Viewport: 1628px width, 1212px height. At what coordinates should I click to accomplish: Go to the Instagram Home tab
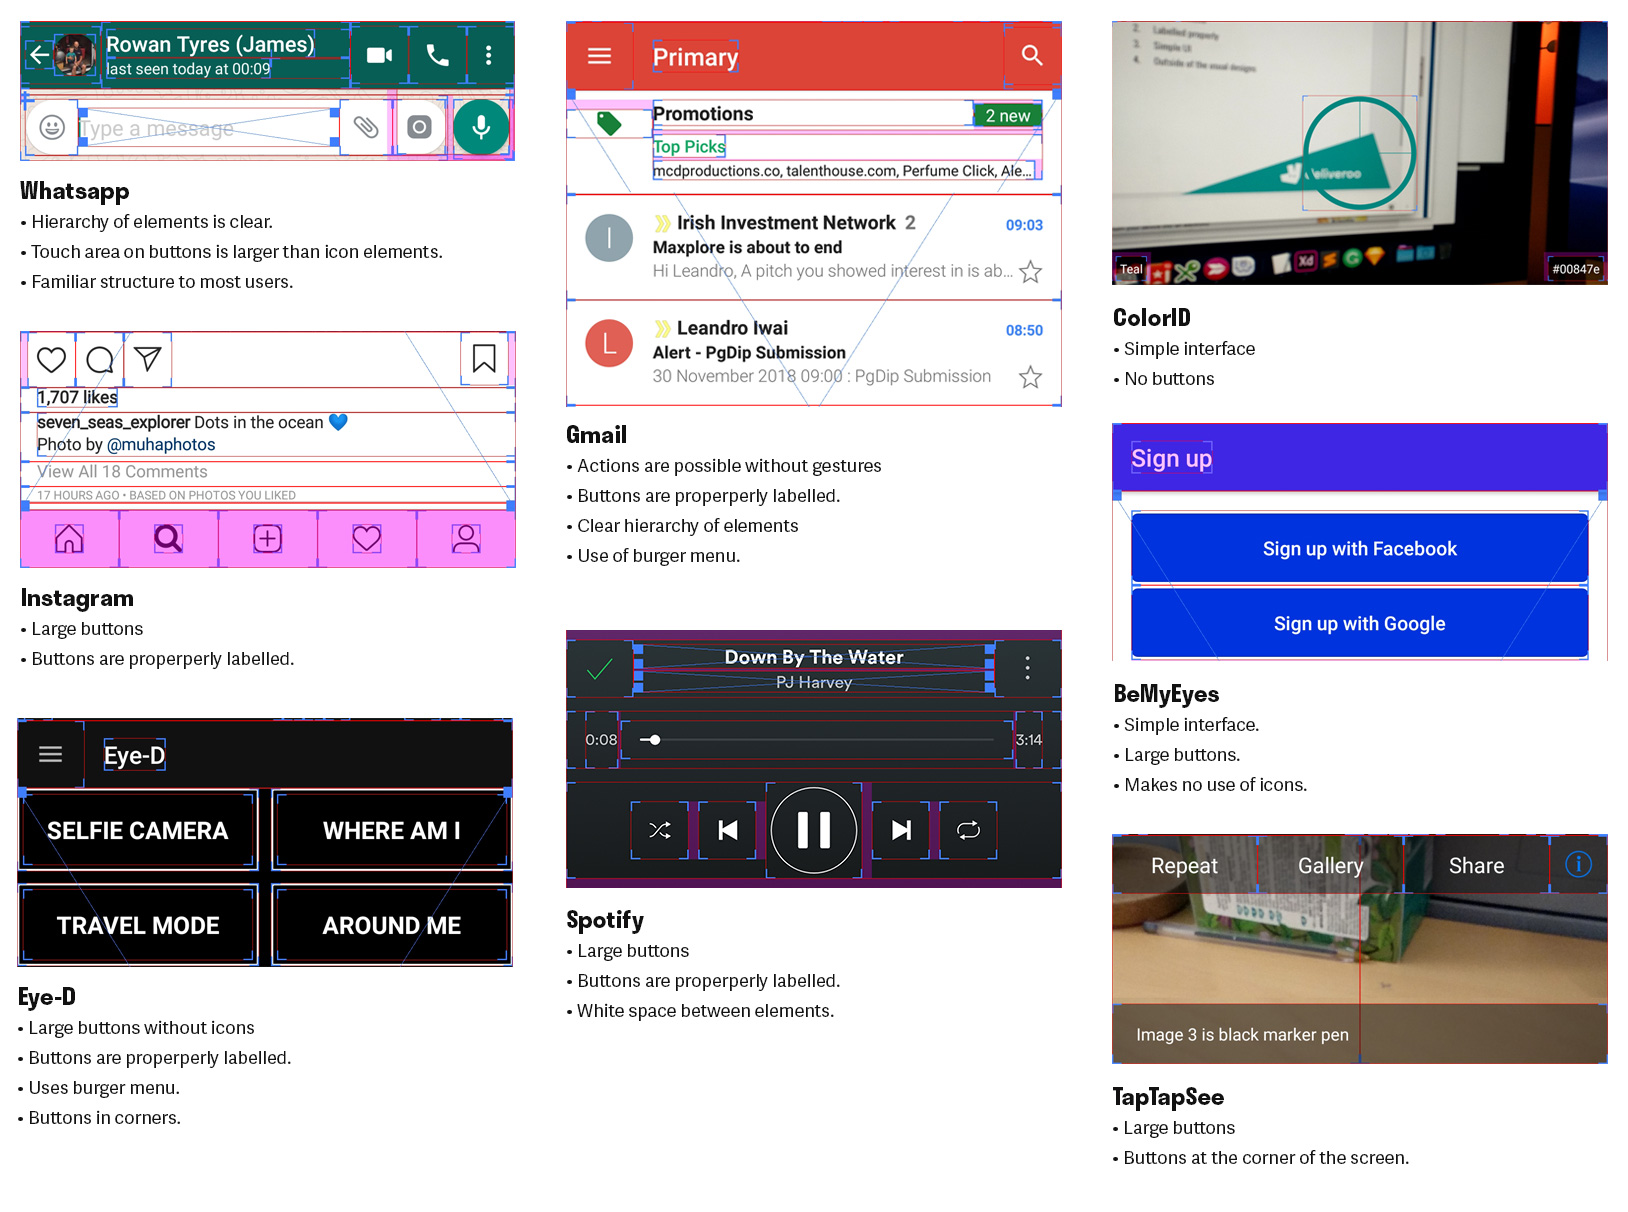pos(69,539)
